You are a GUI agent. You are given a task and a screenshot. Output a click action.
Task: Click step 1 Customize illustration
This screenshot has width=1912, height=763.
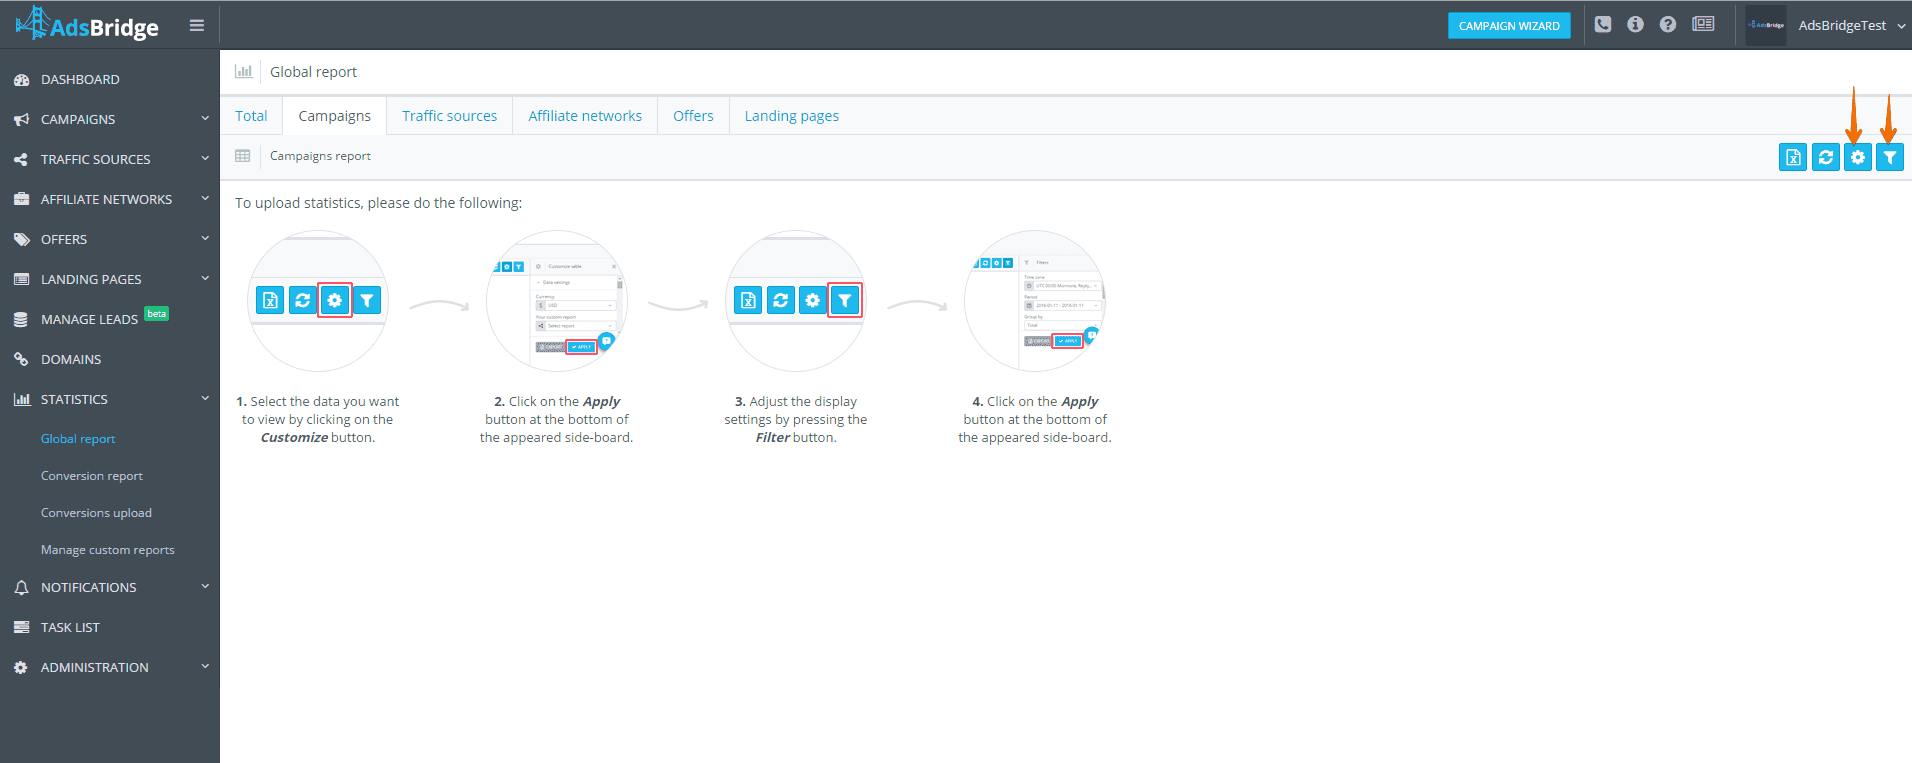pyautogui.click(x=318, y=301)
